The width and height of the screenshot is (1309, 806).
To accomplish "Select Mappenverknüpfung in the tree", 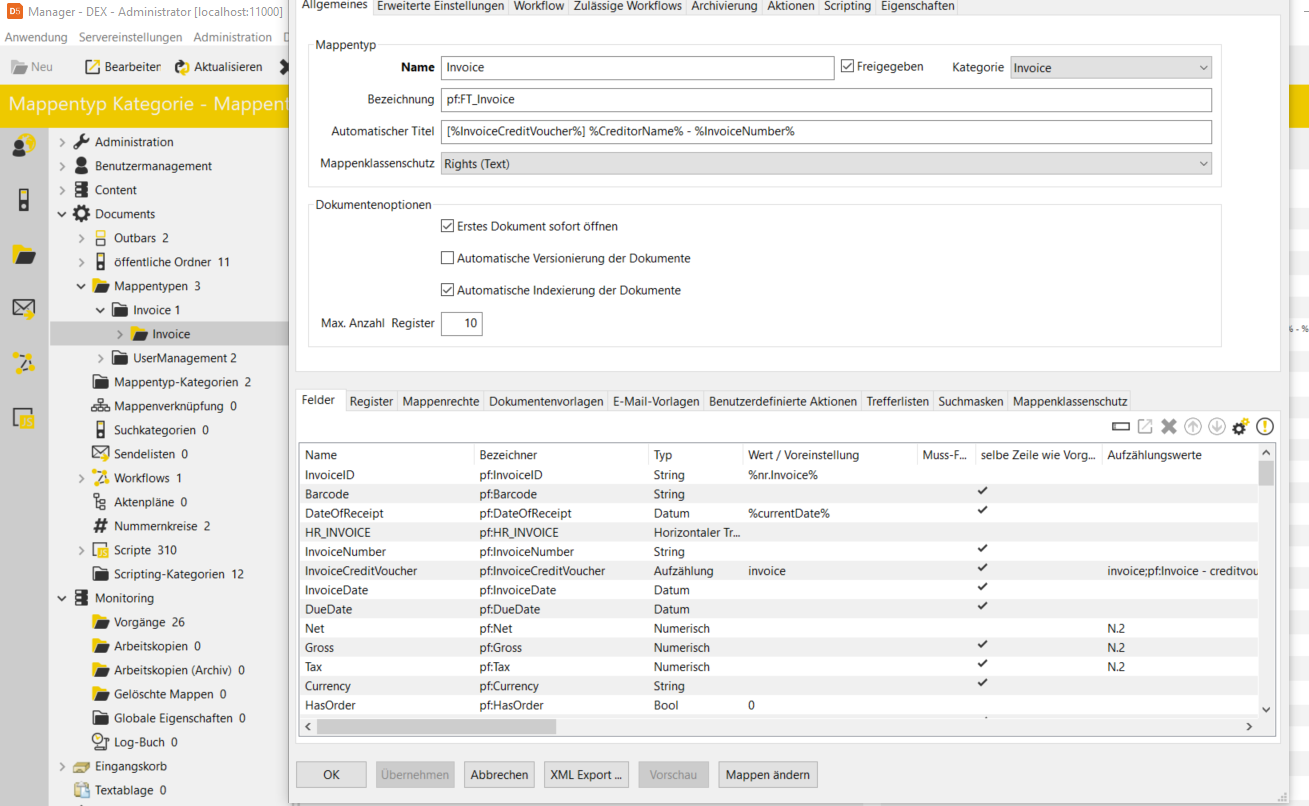I will pyautogui.click(x=175, y=406).
